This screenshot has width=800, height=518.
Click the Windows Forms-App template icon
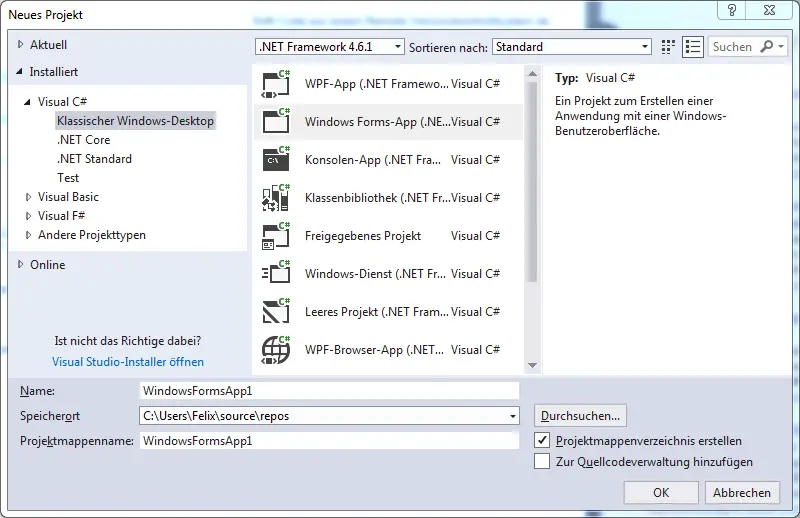click(x=276, y=122)
